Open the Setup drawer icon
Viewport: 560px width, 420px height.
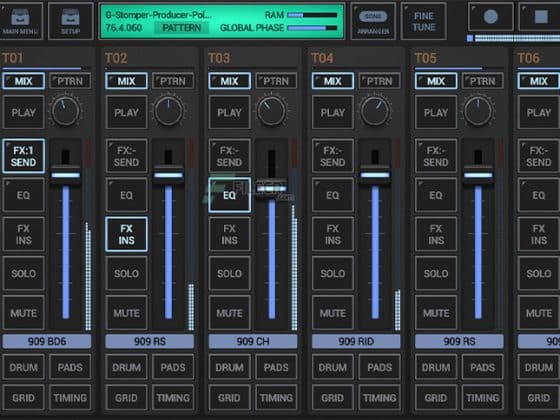click(x=70, y=21)
